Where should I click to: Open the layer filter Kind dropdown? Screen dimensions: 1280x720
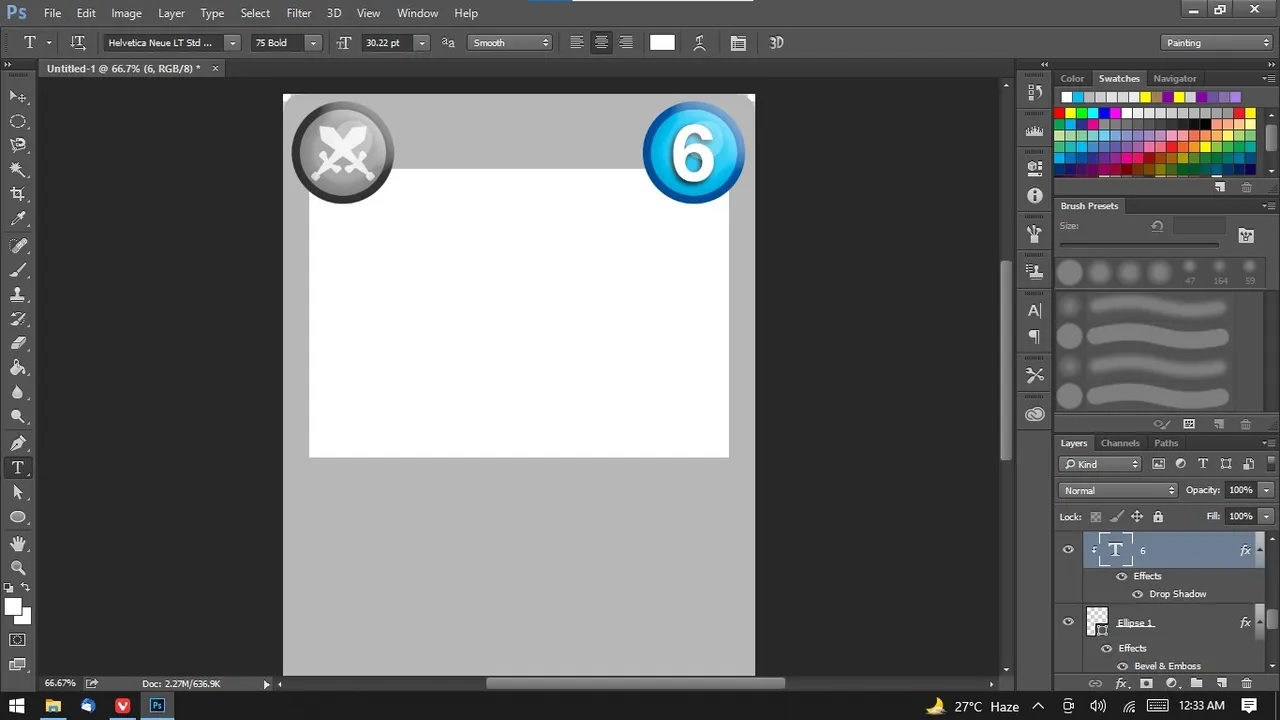(x=1100, y=464)
